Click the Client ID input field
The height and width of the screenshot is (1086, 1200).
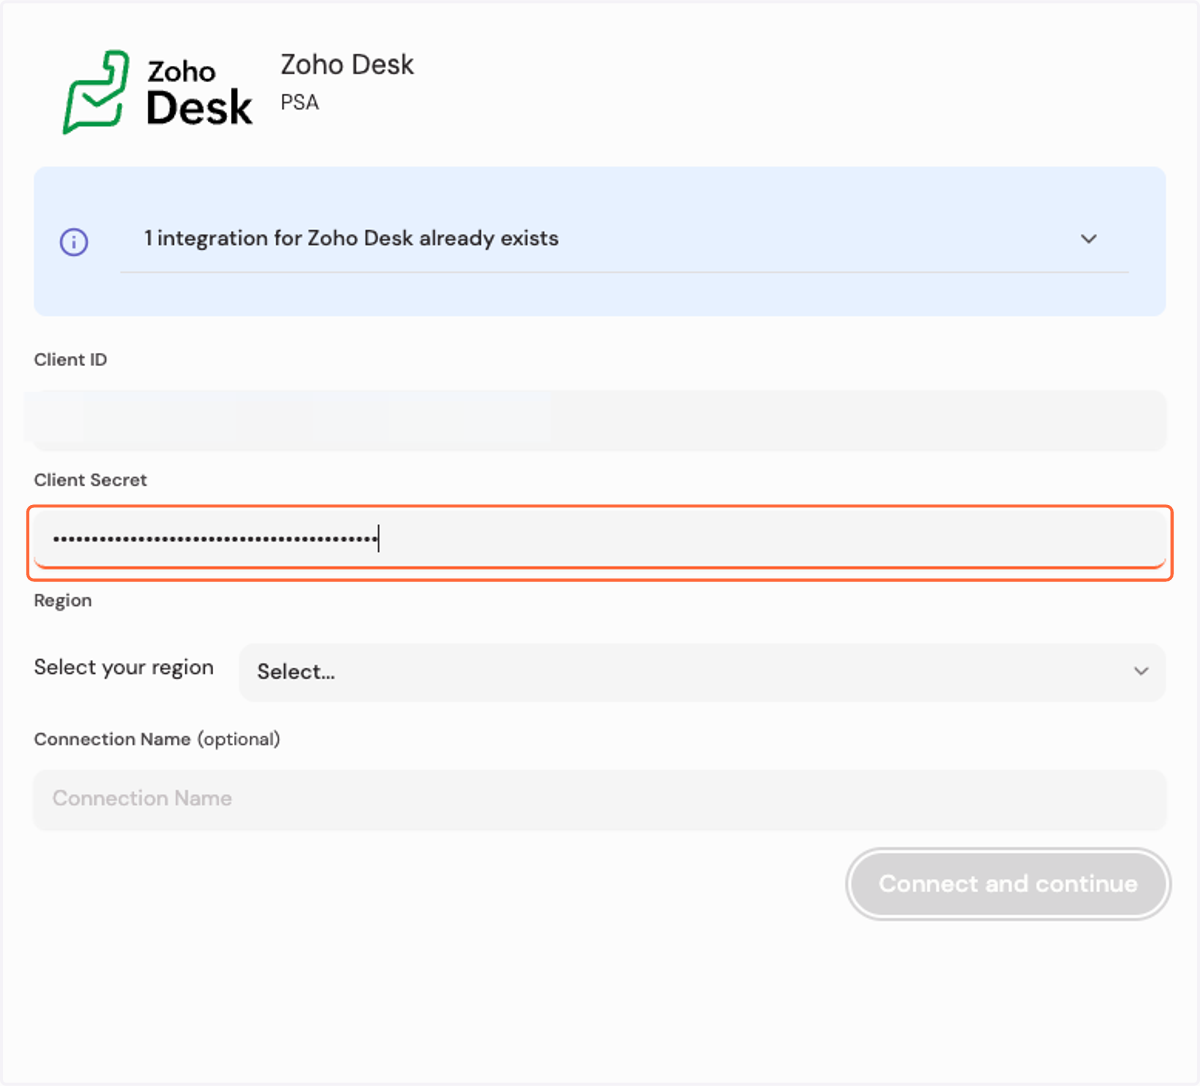point(600,420)
